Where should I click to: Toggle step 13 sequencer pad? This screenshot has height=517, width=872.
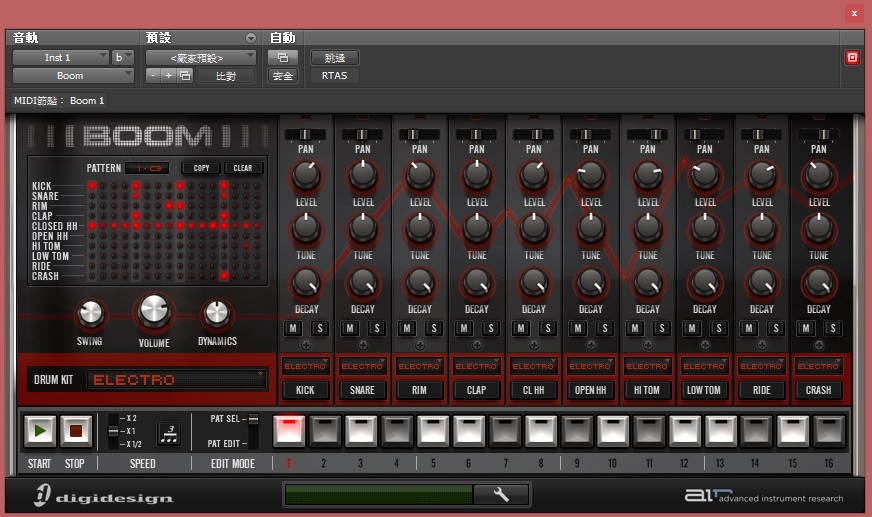(x=720, y=431)
